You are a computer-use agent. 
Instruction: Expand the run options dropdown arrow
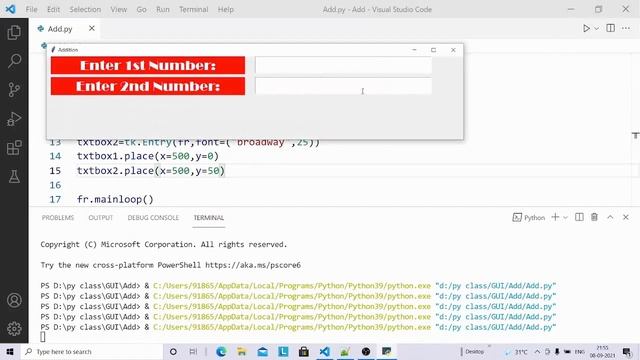[596, 29]
